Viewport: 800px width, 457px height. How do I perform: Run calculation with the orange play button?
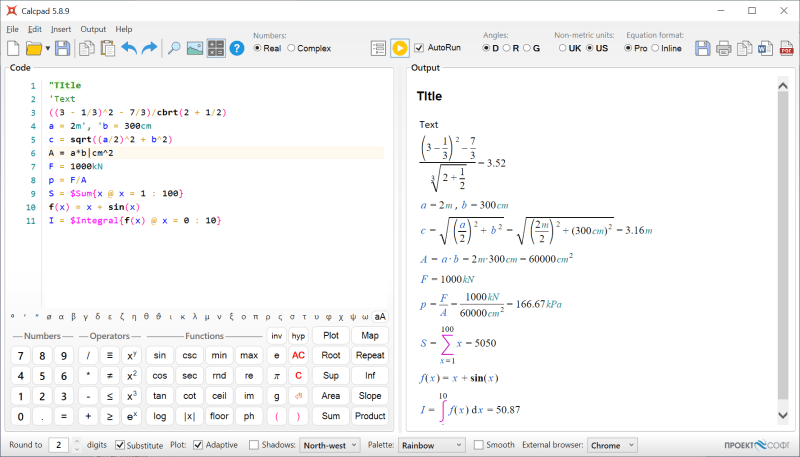[x=400, y=48]
